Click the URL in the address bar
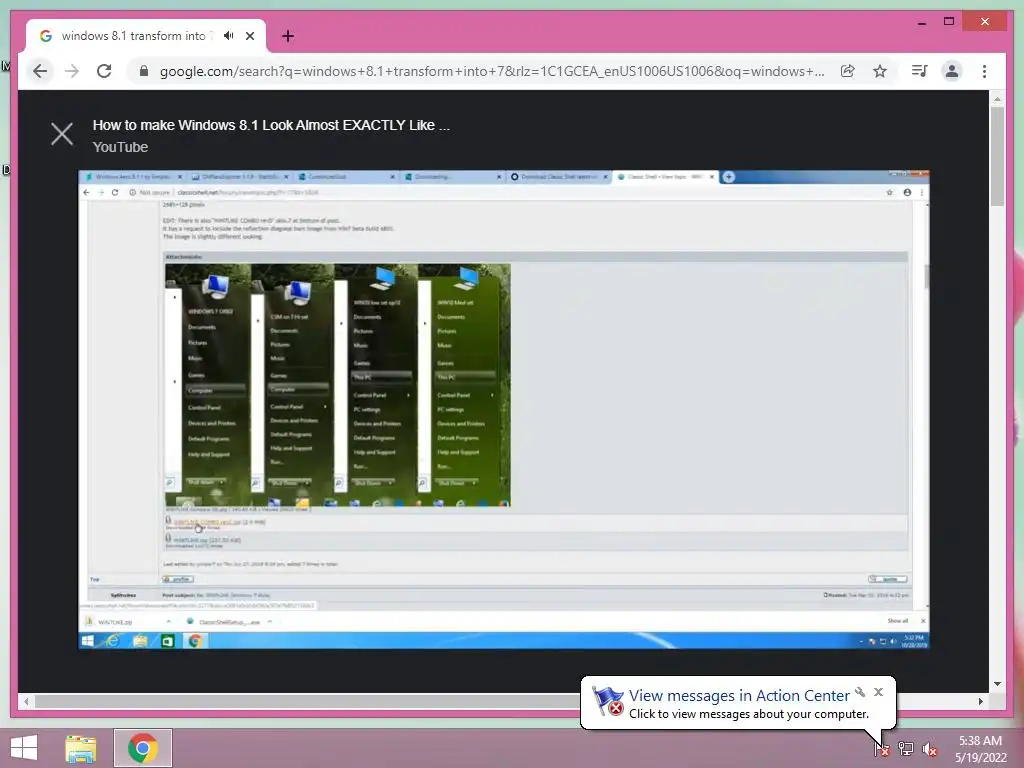The width and height of the screenshot is (1024, 768). 492,71
